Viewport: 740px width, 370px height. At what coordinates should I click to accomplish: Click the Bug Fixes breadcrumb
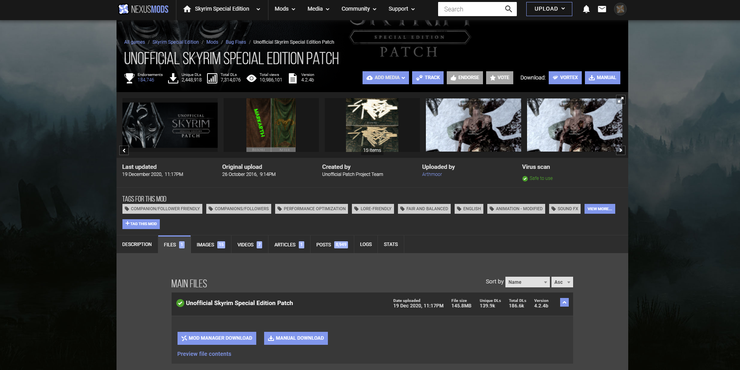click(x=235, y=42)
